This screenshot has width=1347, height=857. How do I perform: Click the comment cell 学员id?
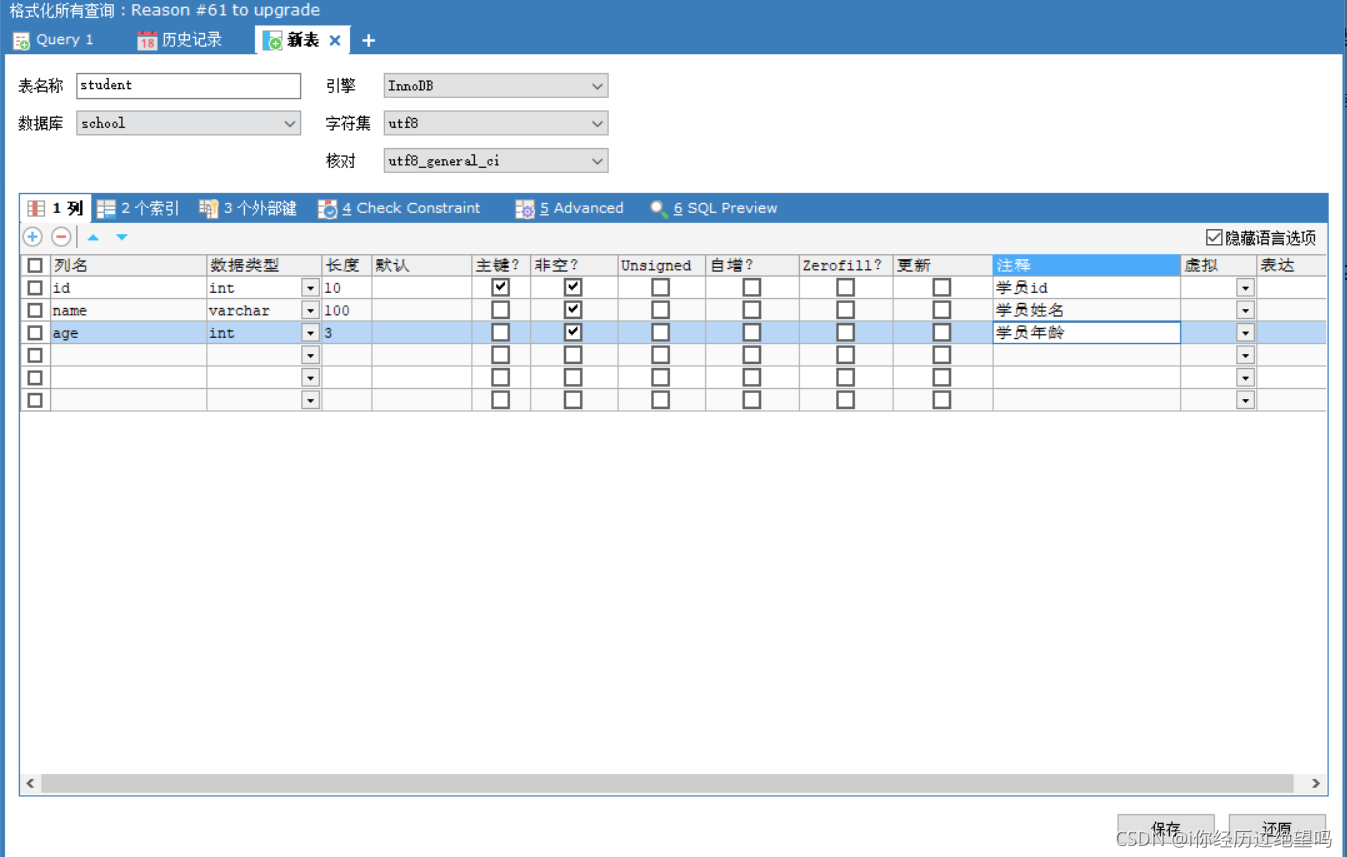tap(1086, 288)
